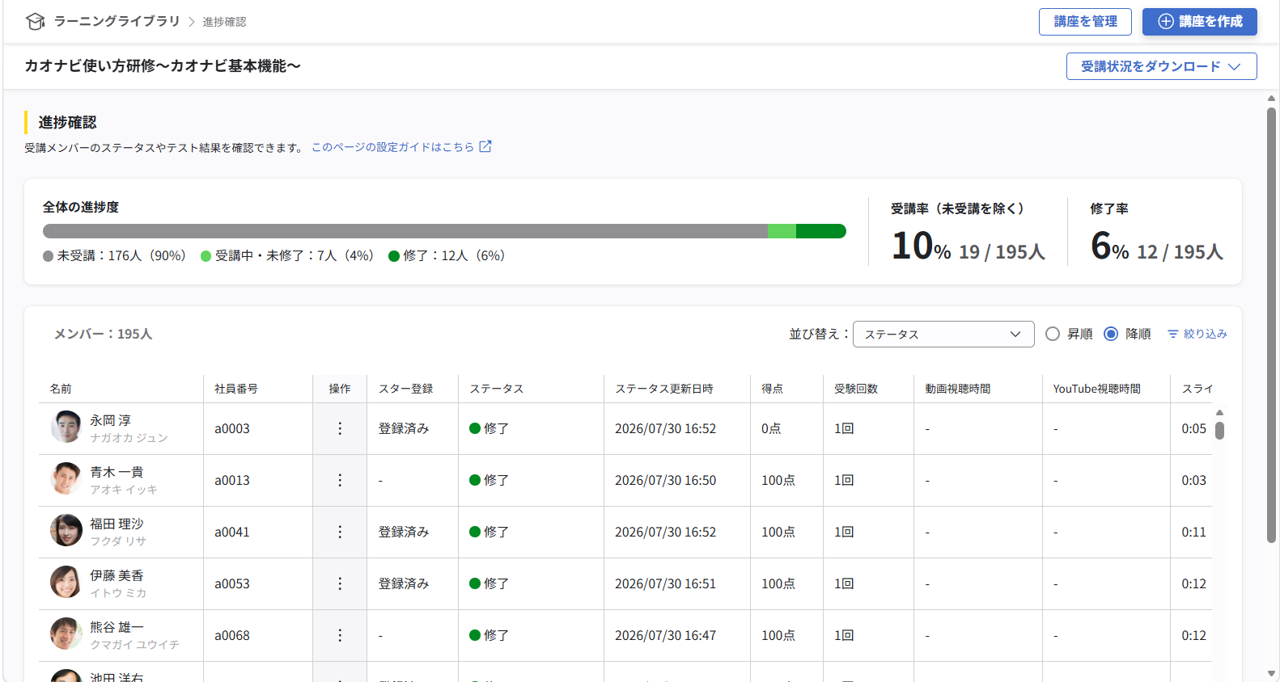The width and height of the screenshot is (1280, 682).
Task: Click the avatar photo of 伊藤 美香
Action: pos(66,582)
